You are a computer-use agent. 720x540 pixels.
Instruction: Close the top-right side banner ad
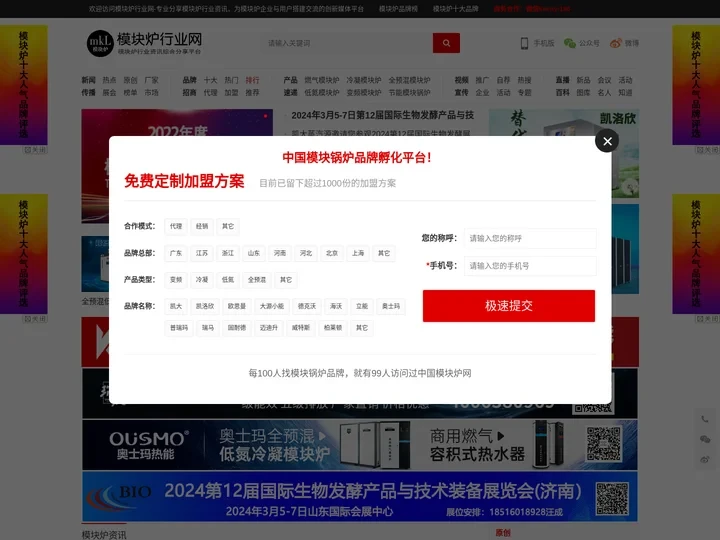pos(707,150)
